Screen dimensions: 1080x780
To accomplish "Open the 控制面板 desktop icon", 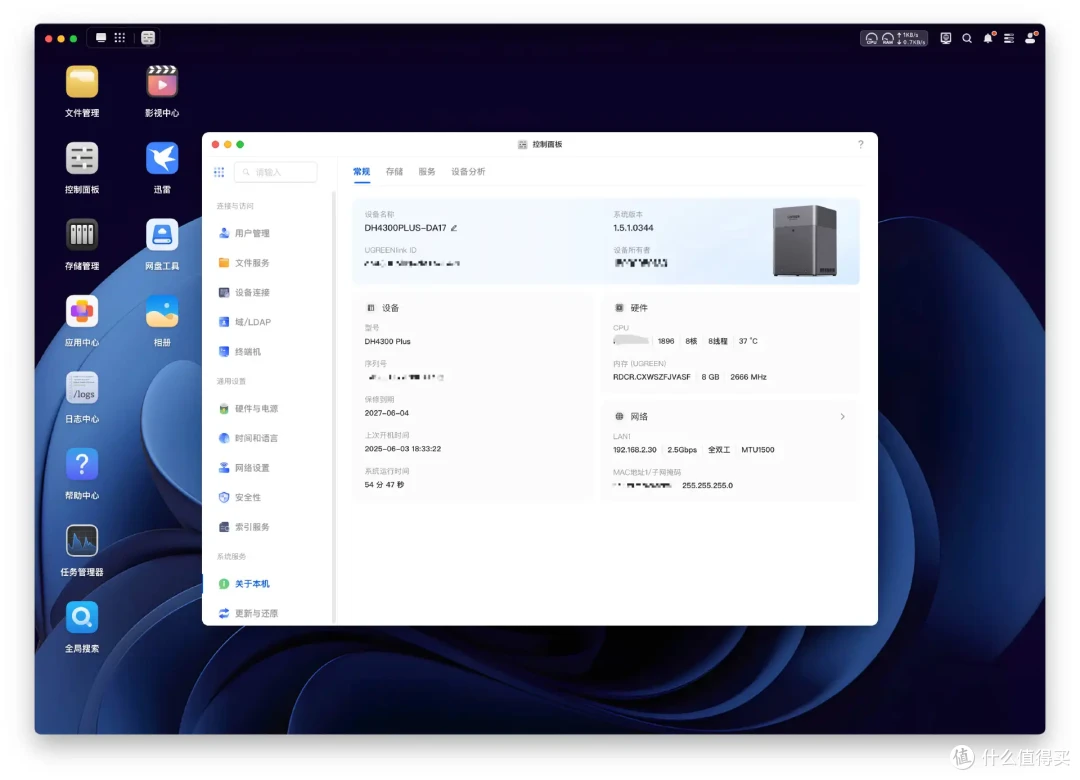I will tap(81, 158).
